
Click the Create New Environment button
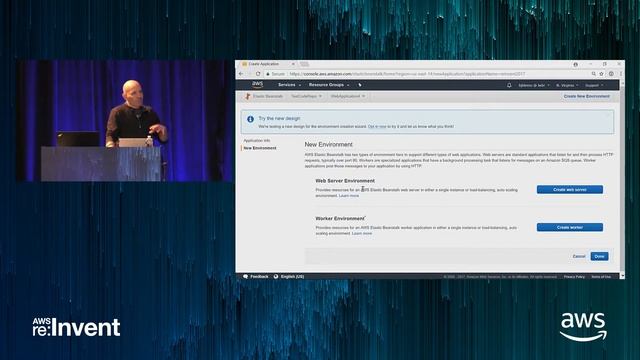click(x=587, y=96)
